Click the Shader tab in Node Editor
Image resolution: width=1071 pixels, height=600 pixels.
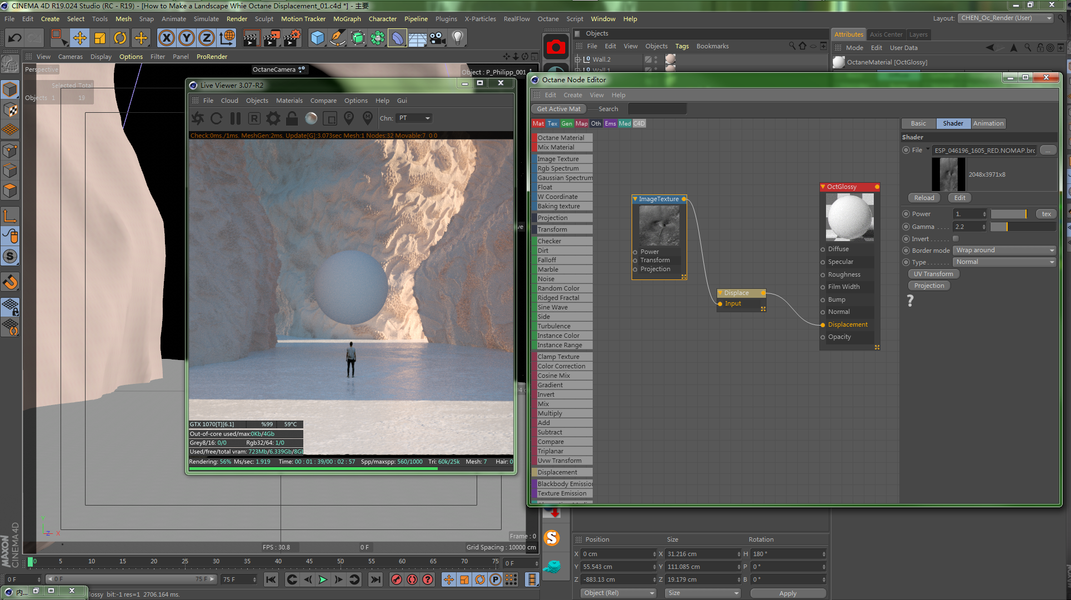coord(953,124)
